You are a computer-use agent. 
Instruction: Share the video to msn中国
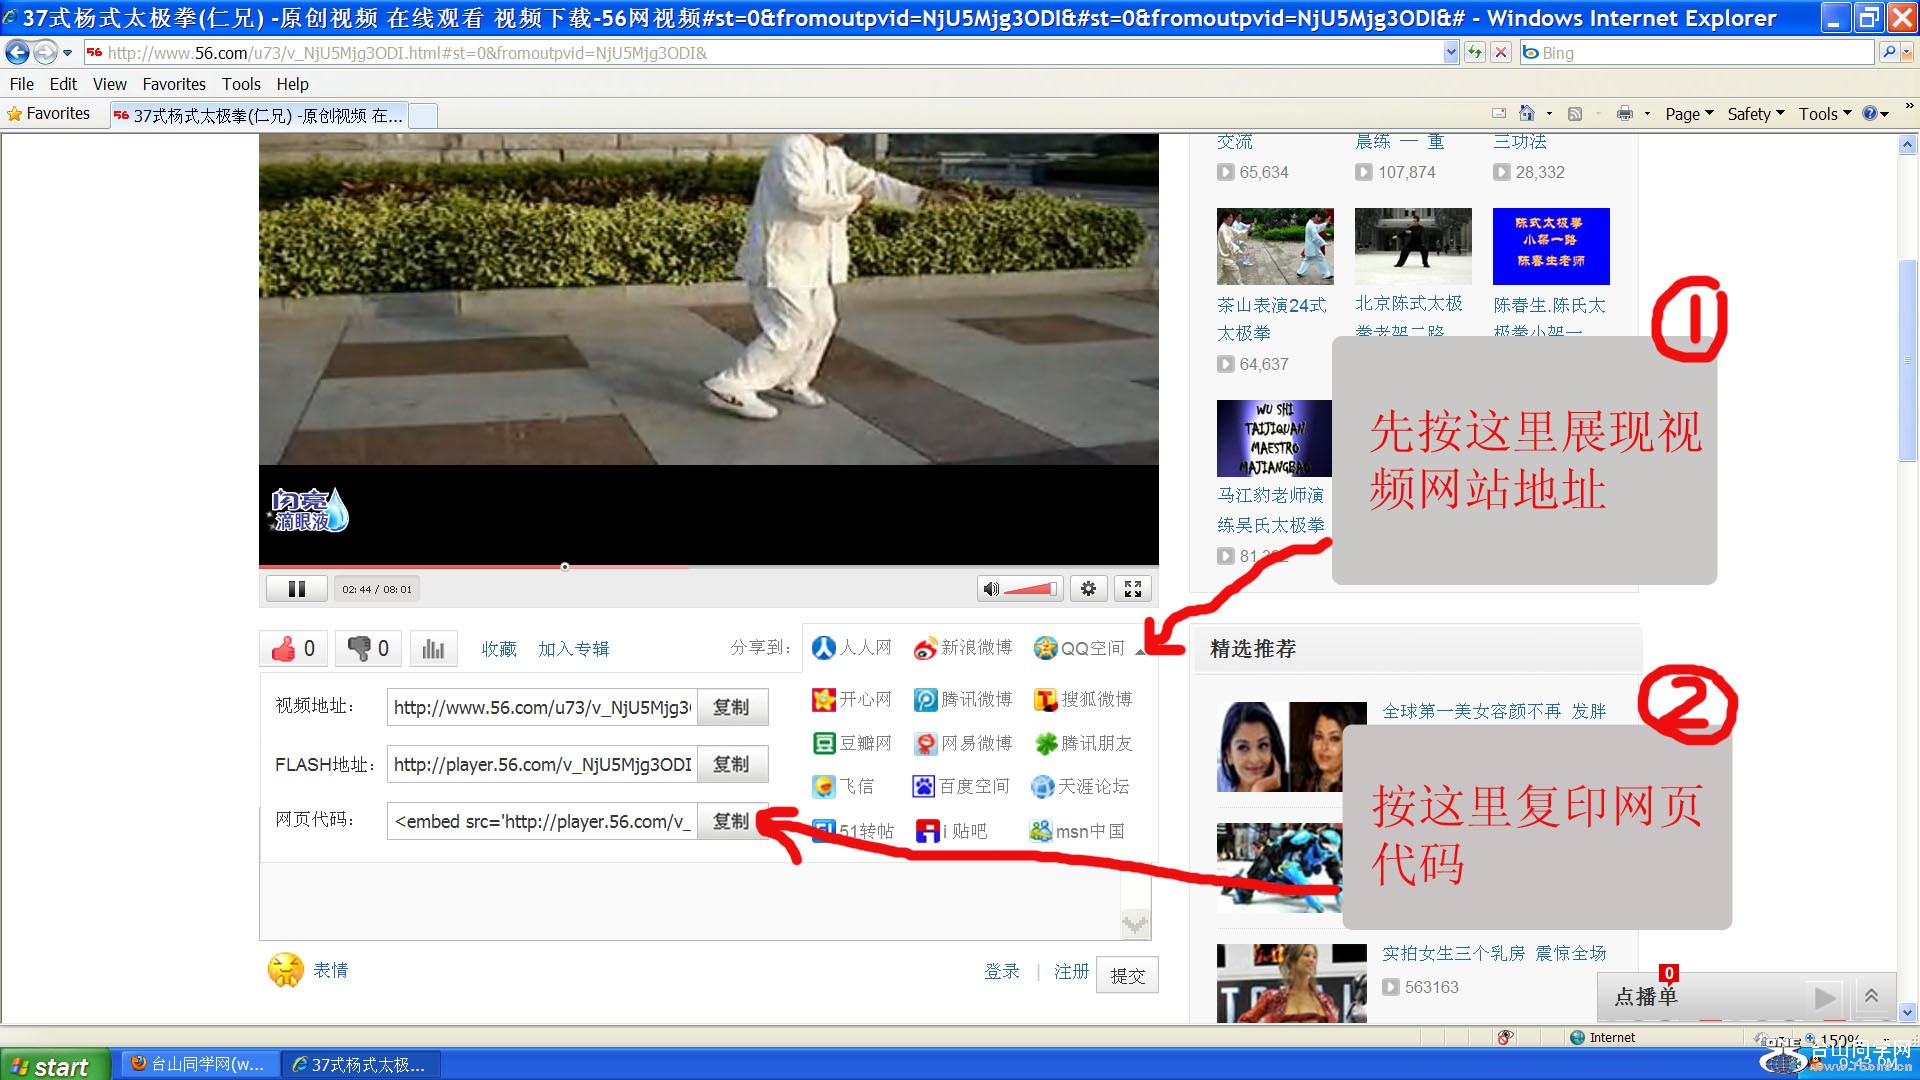[1077, 831]
